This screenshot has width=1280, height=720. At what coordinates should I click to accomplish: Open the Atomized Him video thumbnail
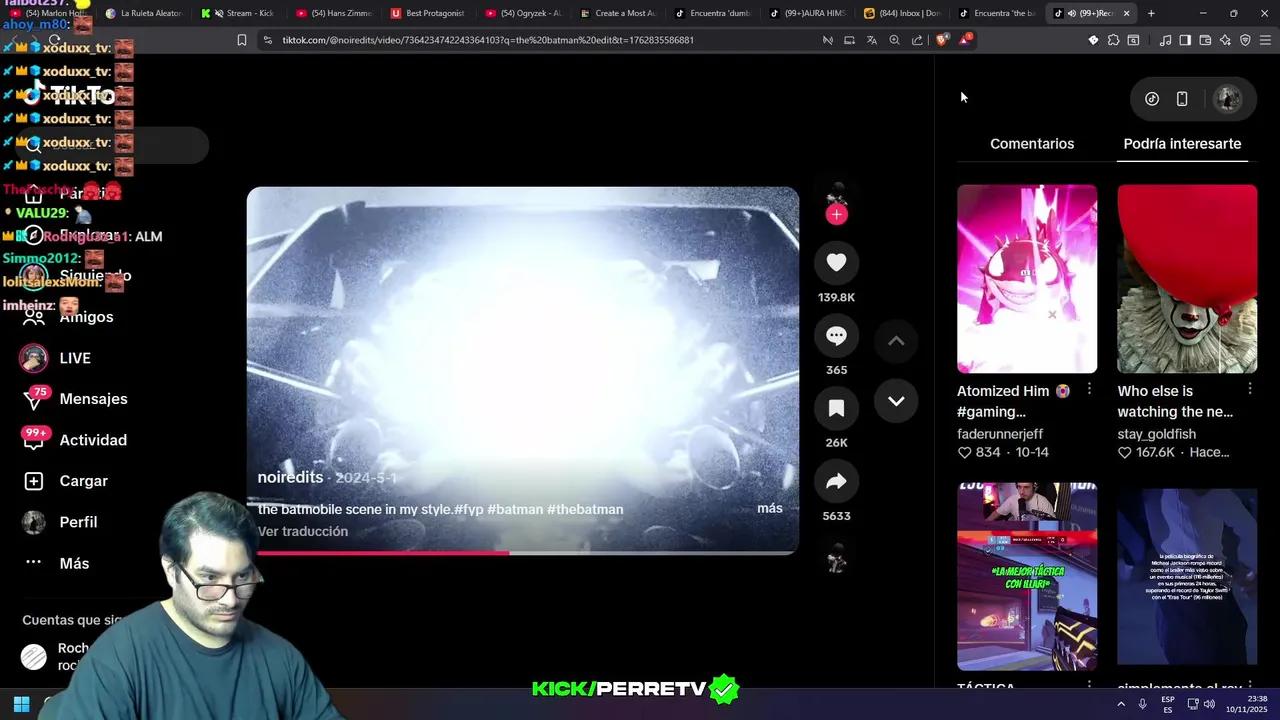pos(1027,279)
